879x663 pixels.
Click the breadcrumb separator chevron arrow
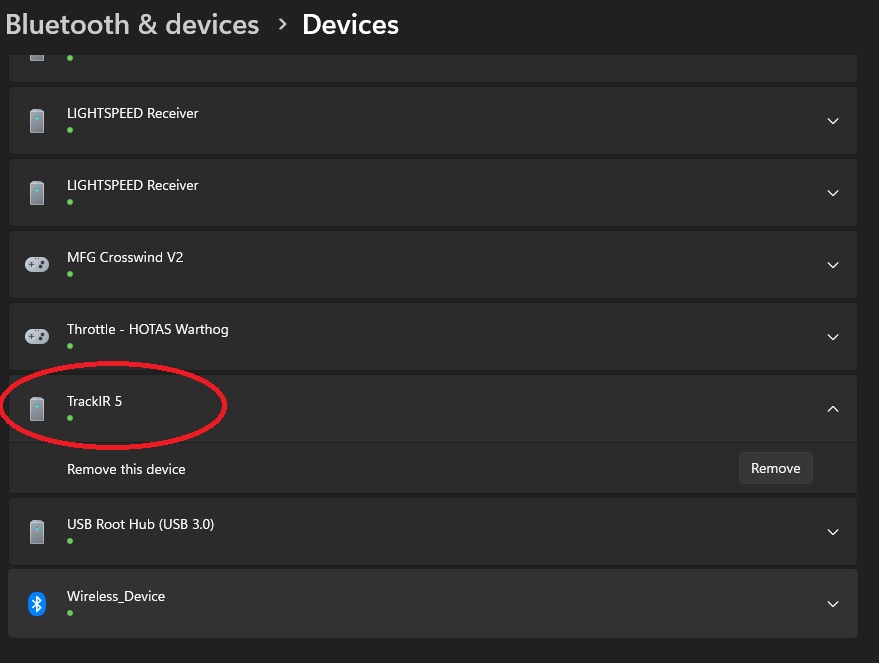[283, 25]
